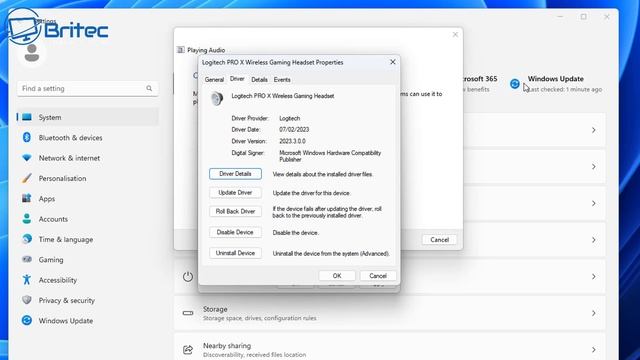Click the Windows Update text at top right
The image size is (640, 360).
point(556,79)
